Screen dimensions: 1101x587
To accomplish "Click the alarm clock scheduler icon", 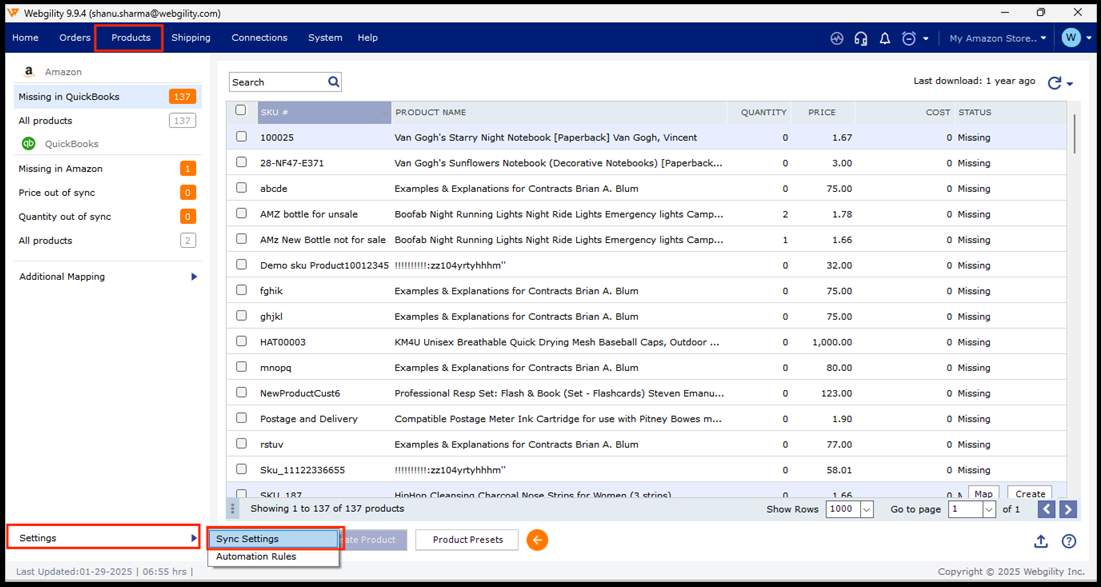I will (909, 38).
